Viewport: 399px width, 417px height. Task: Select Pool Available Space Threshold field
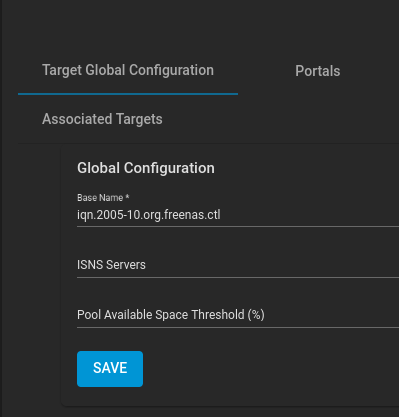tap(238, 315)
